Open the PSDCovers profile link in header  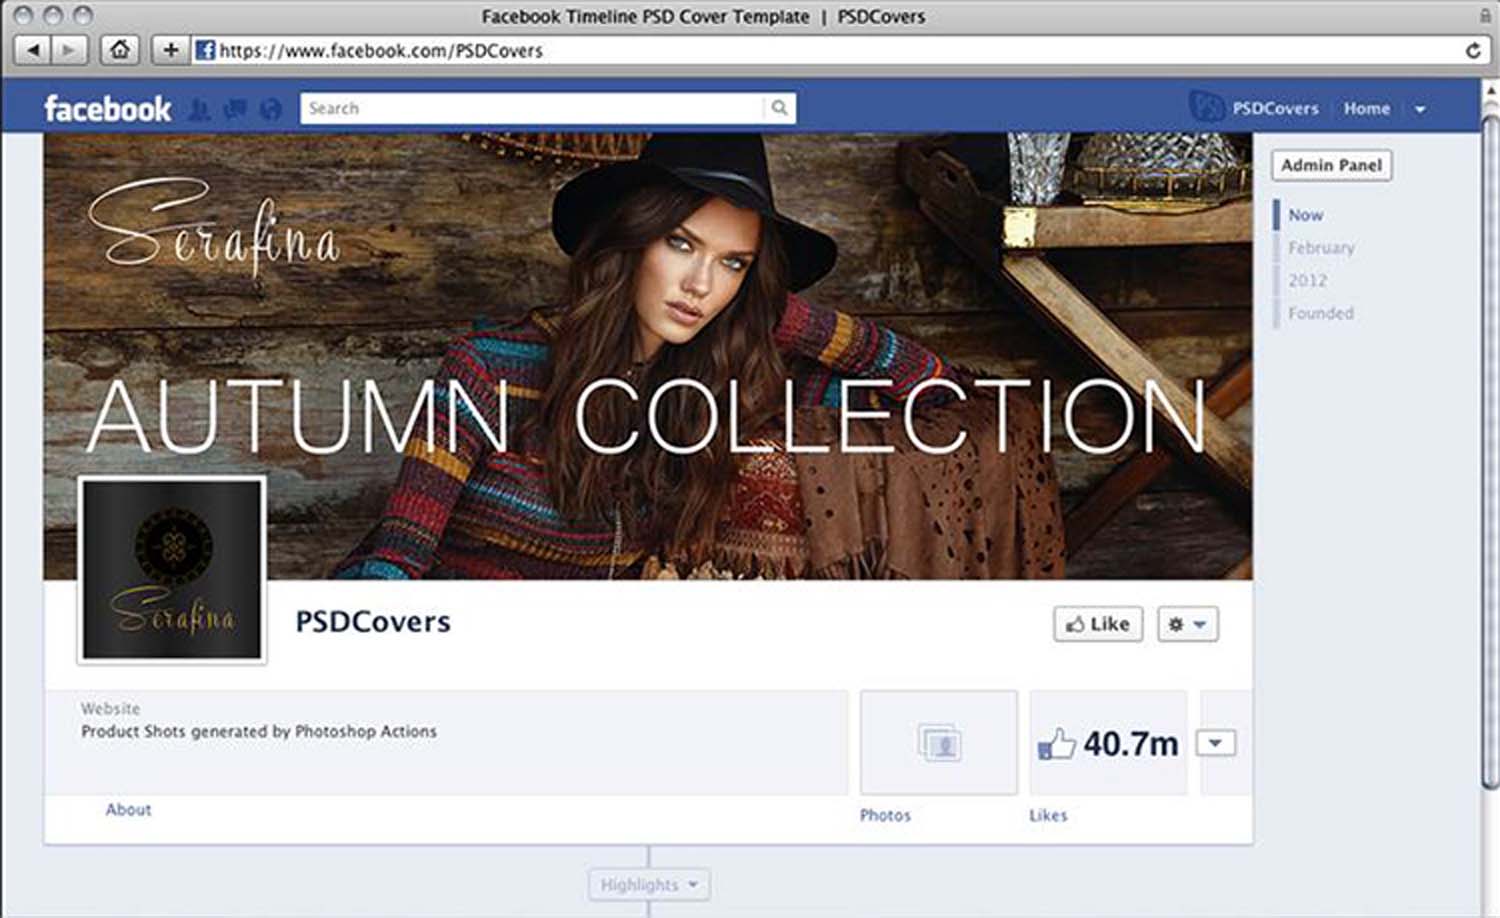1275,108
